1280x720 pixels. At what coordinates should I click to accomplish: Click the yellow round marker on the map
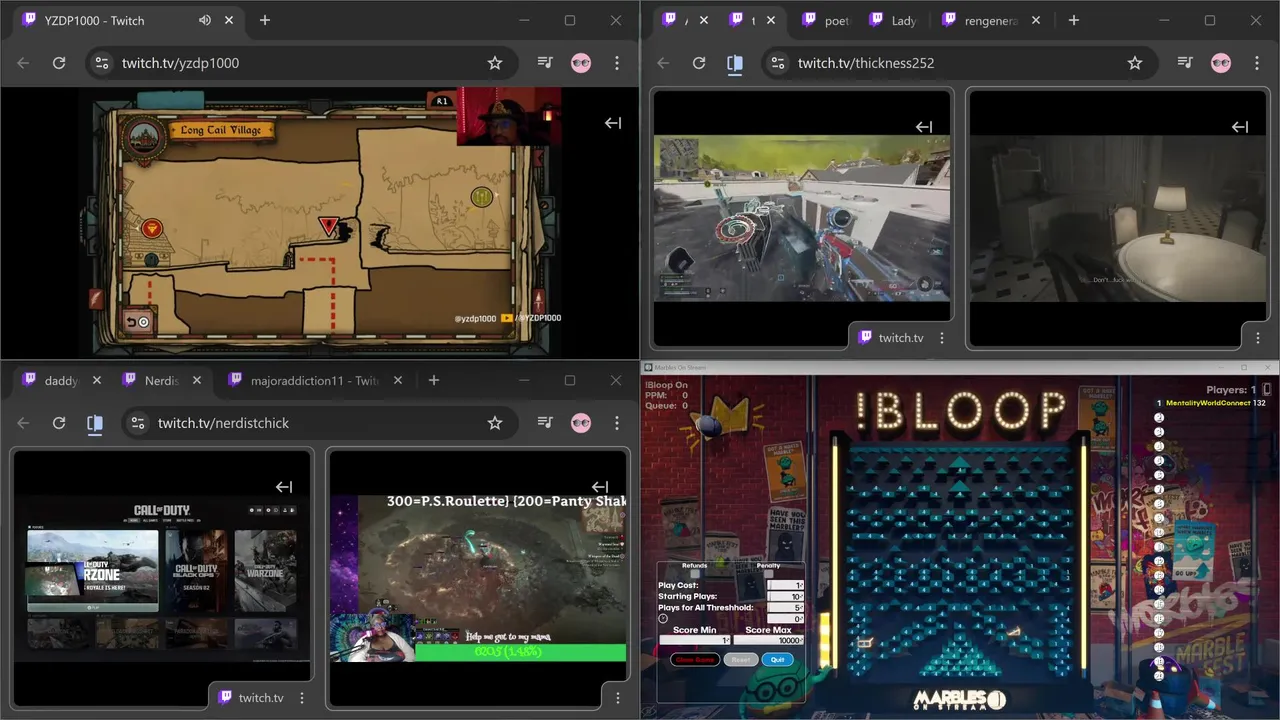482,197
